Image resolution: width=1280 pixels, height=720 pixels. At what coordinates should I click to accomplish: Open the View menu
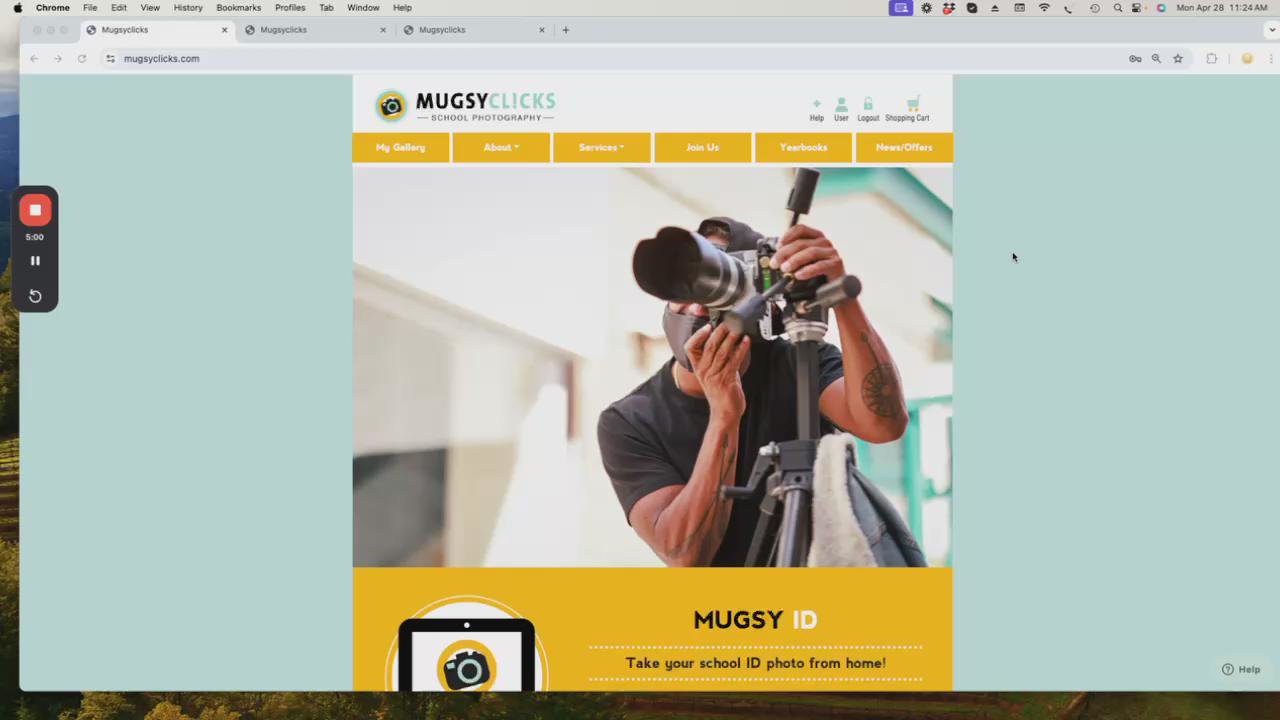[150, 7]
